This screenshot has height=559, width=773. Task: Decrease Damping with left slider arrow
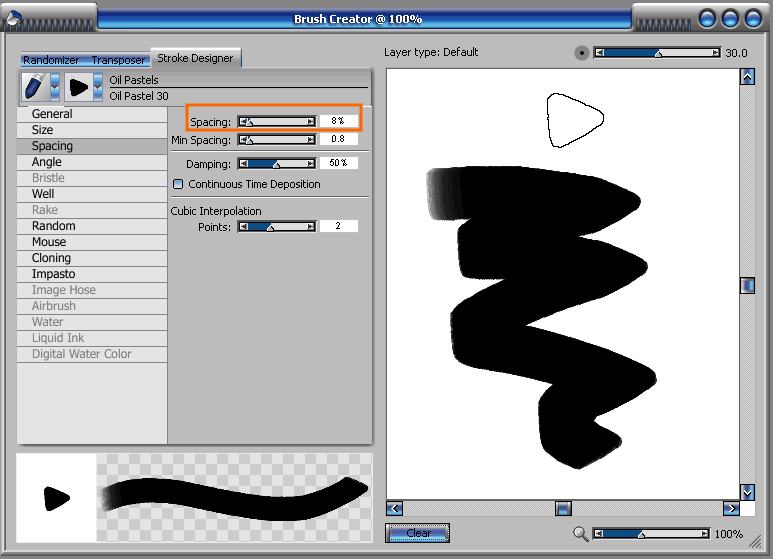(x=244, y=164)
